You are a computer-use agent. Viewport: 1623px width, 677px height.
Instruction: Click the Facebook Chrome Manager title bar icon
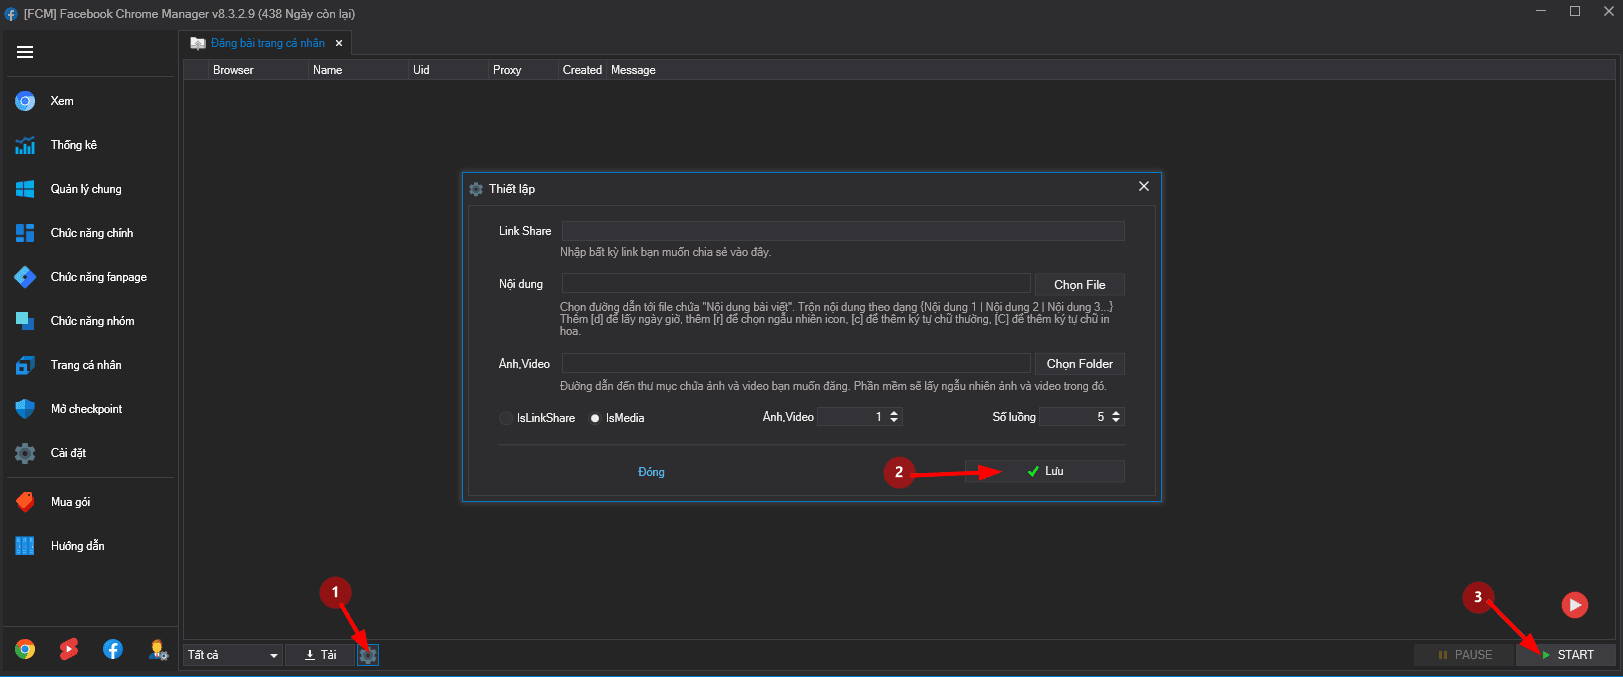click(11, 14)
